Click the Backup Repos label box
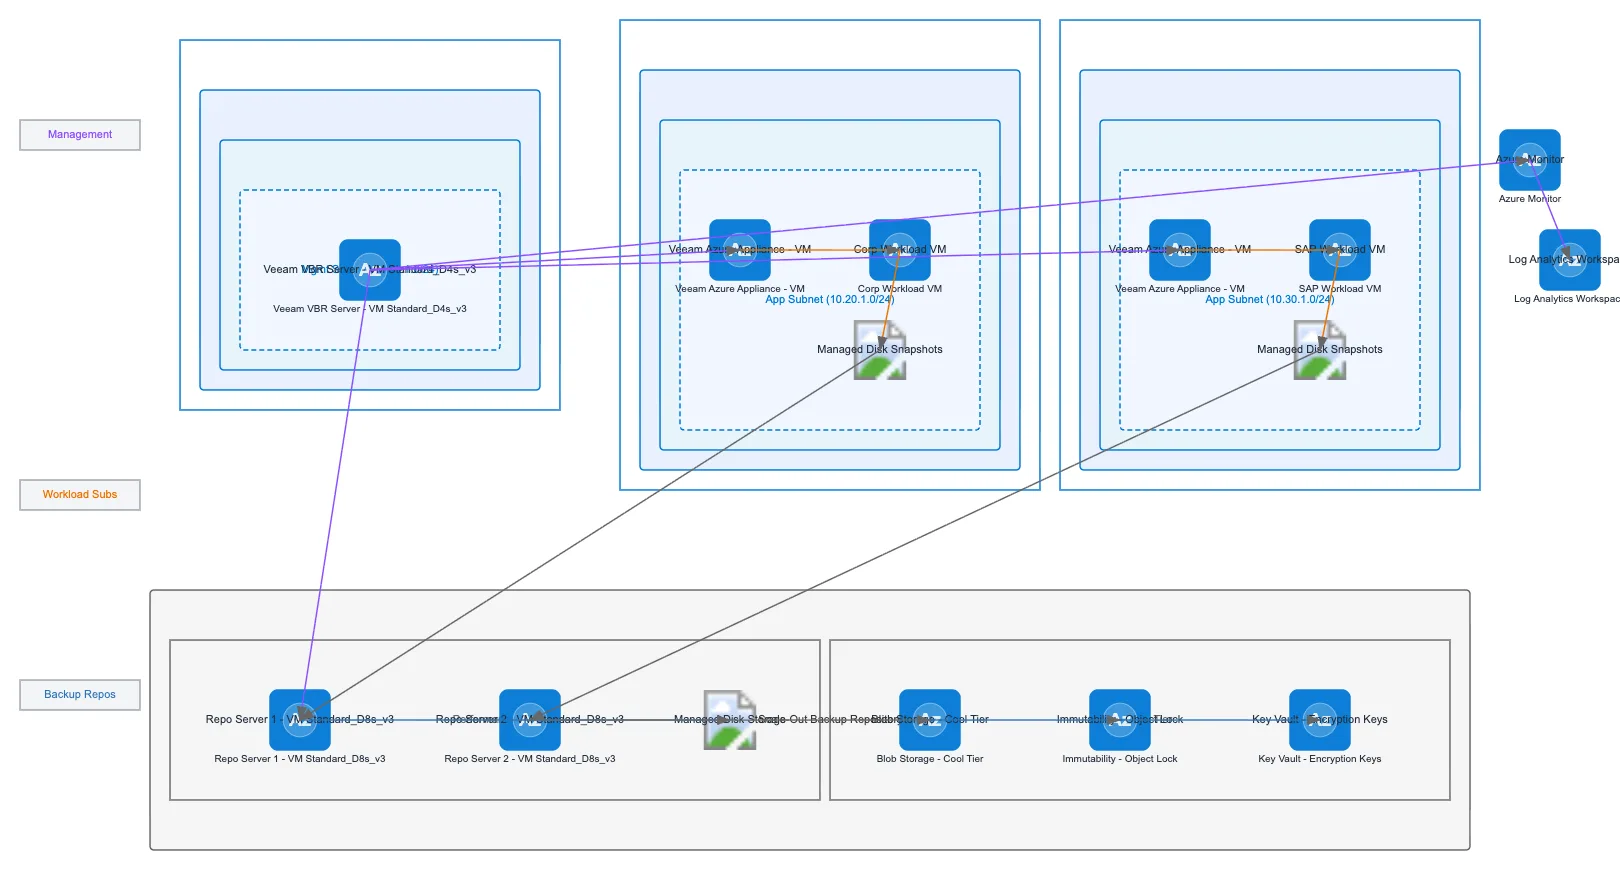The width and height of the screenshot is (1620, 870). [x=80, y=695]
